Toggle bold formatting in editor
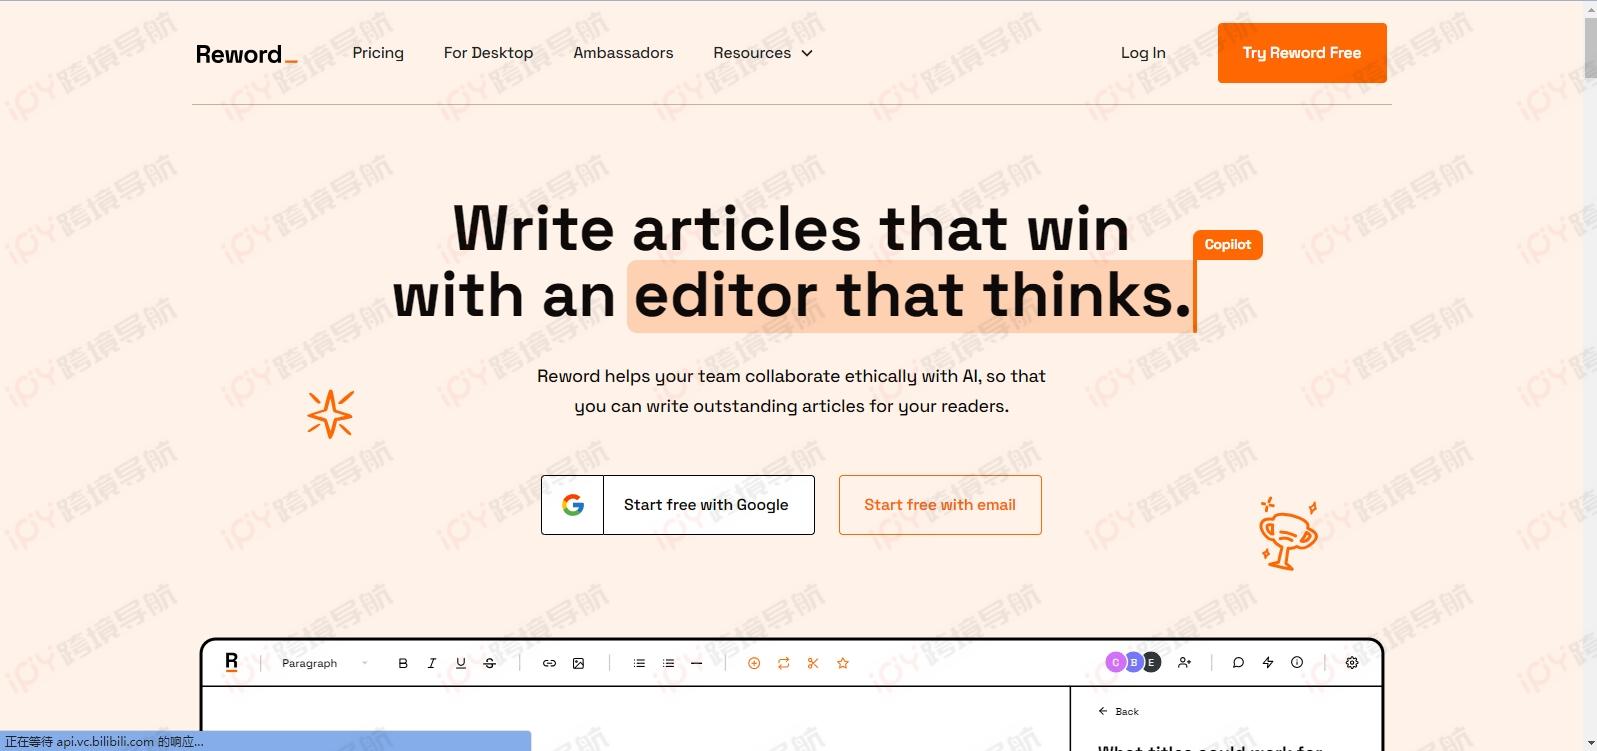Viewport: 1597px width, 751px height. (403, 663)
